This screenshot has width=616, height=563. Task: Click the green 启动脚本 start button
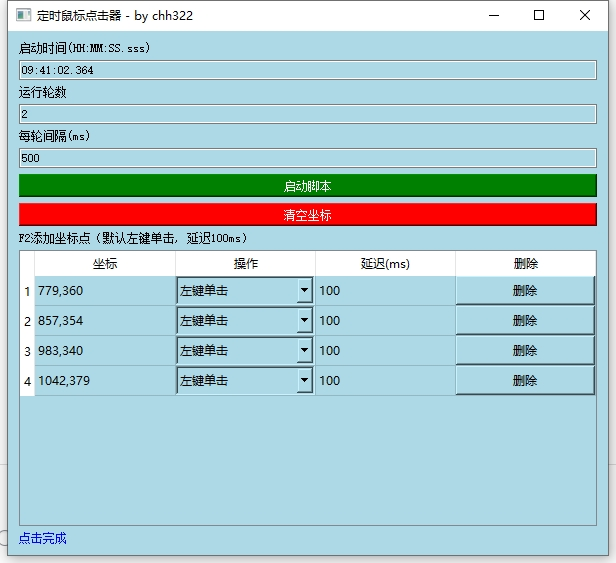[307, 186]
